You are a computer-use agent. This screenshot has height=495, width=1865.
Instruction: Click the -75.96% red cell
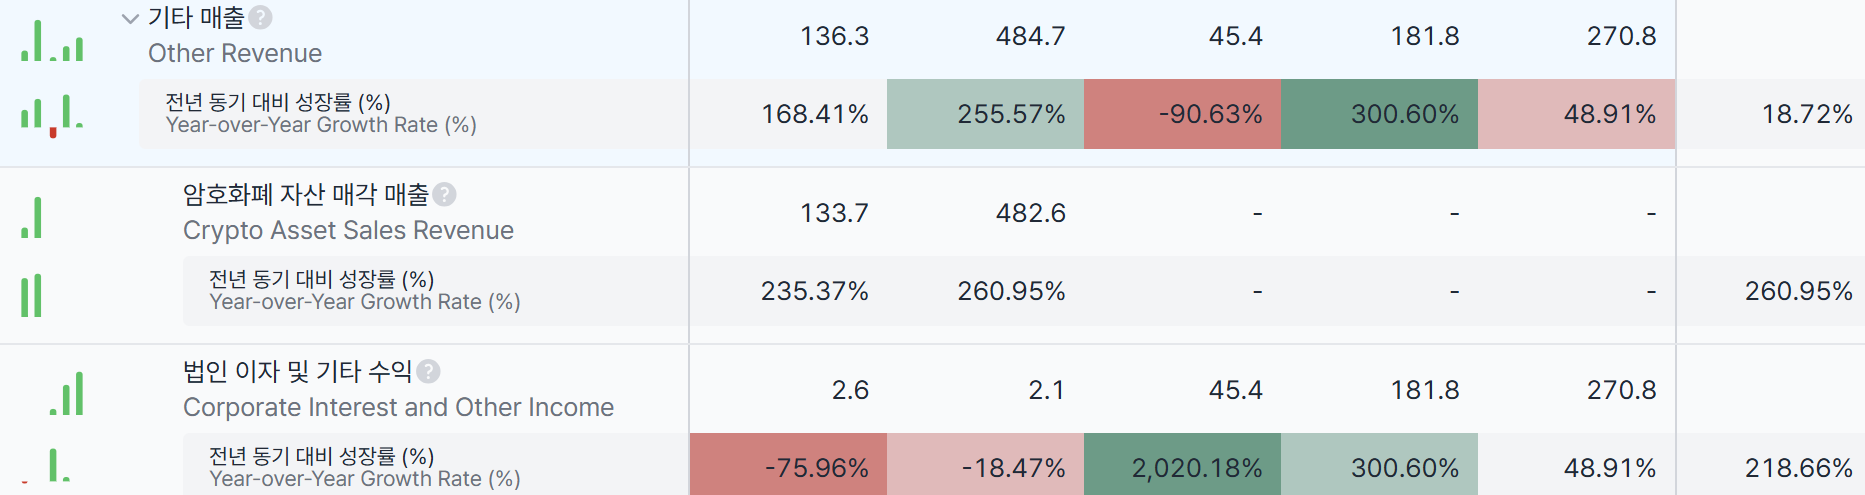pos(788,466)
